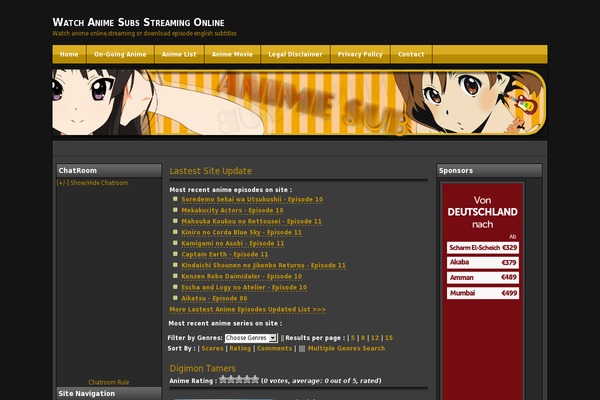Click the Von Deutschland nach ad heading
The width and height of the screenshot is (600, 400).
(x=483, y=212)
